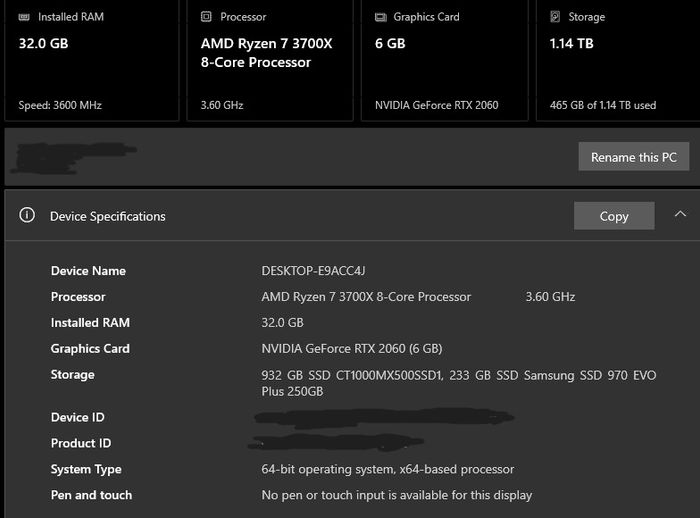Click the Installed RAM label in specifications
Image resolution: width=700 pixels, height=518 pixels.
[x=90, y=323]
